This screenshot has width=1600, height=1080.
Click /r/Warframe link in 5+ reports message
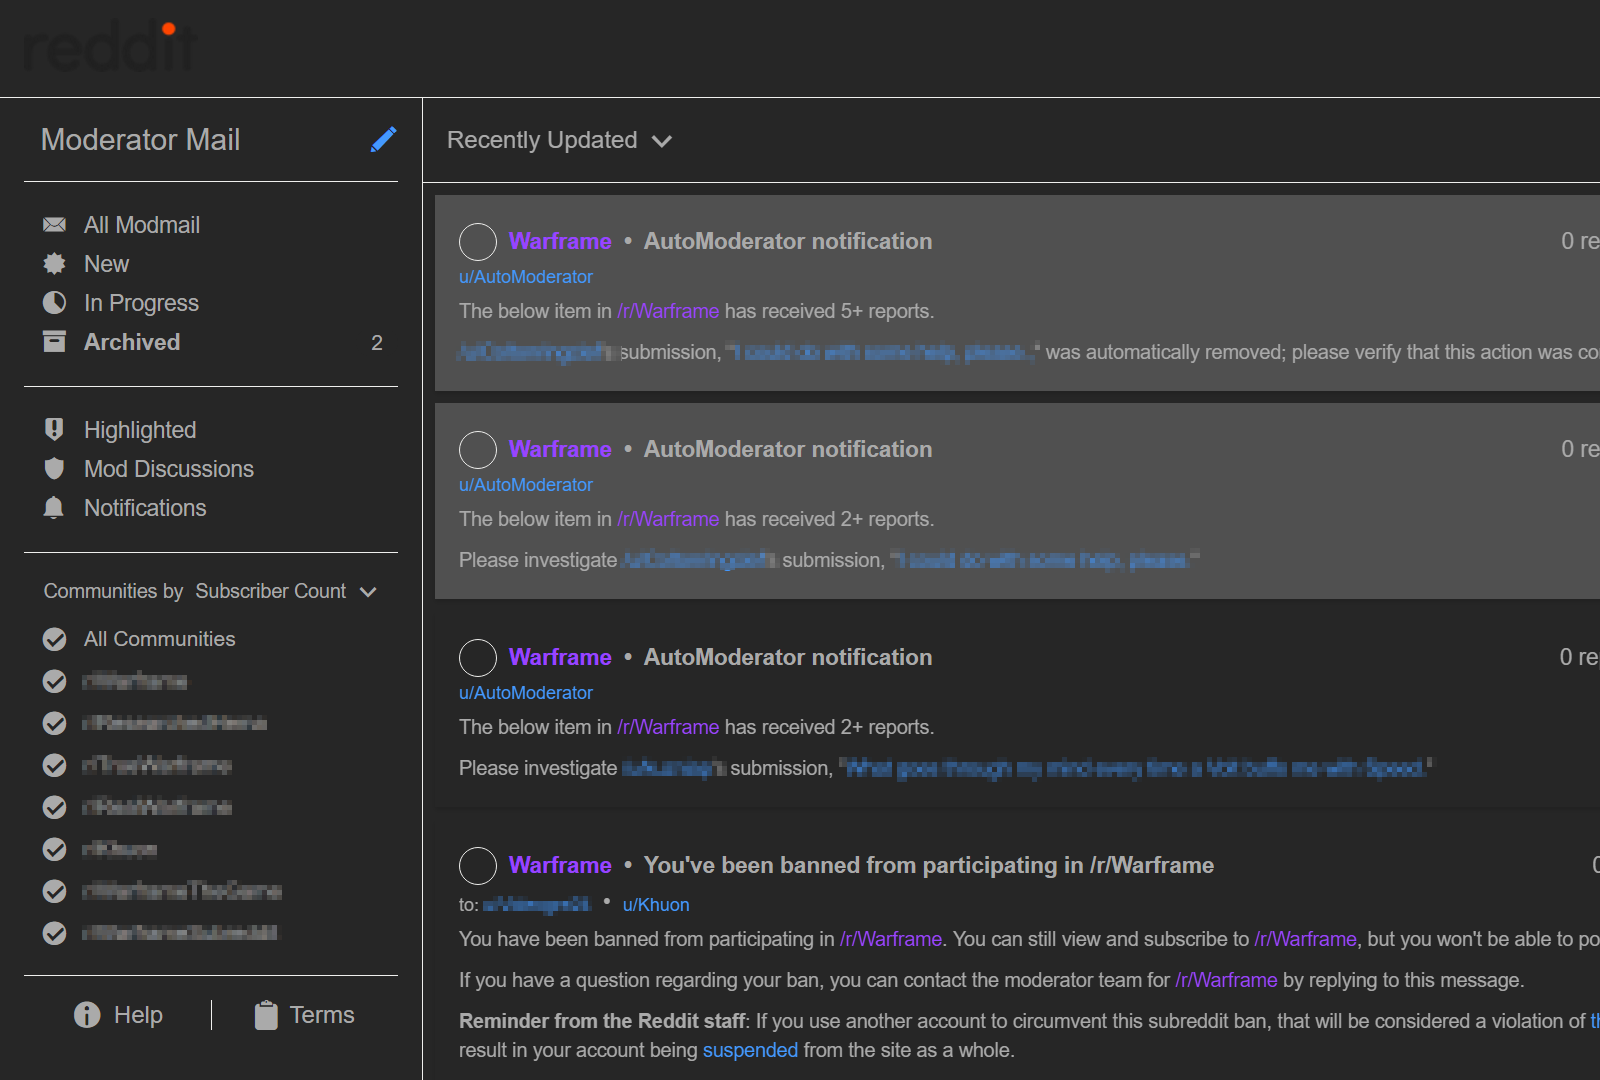(x=668, y=311)
